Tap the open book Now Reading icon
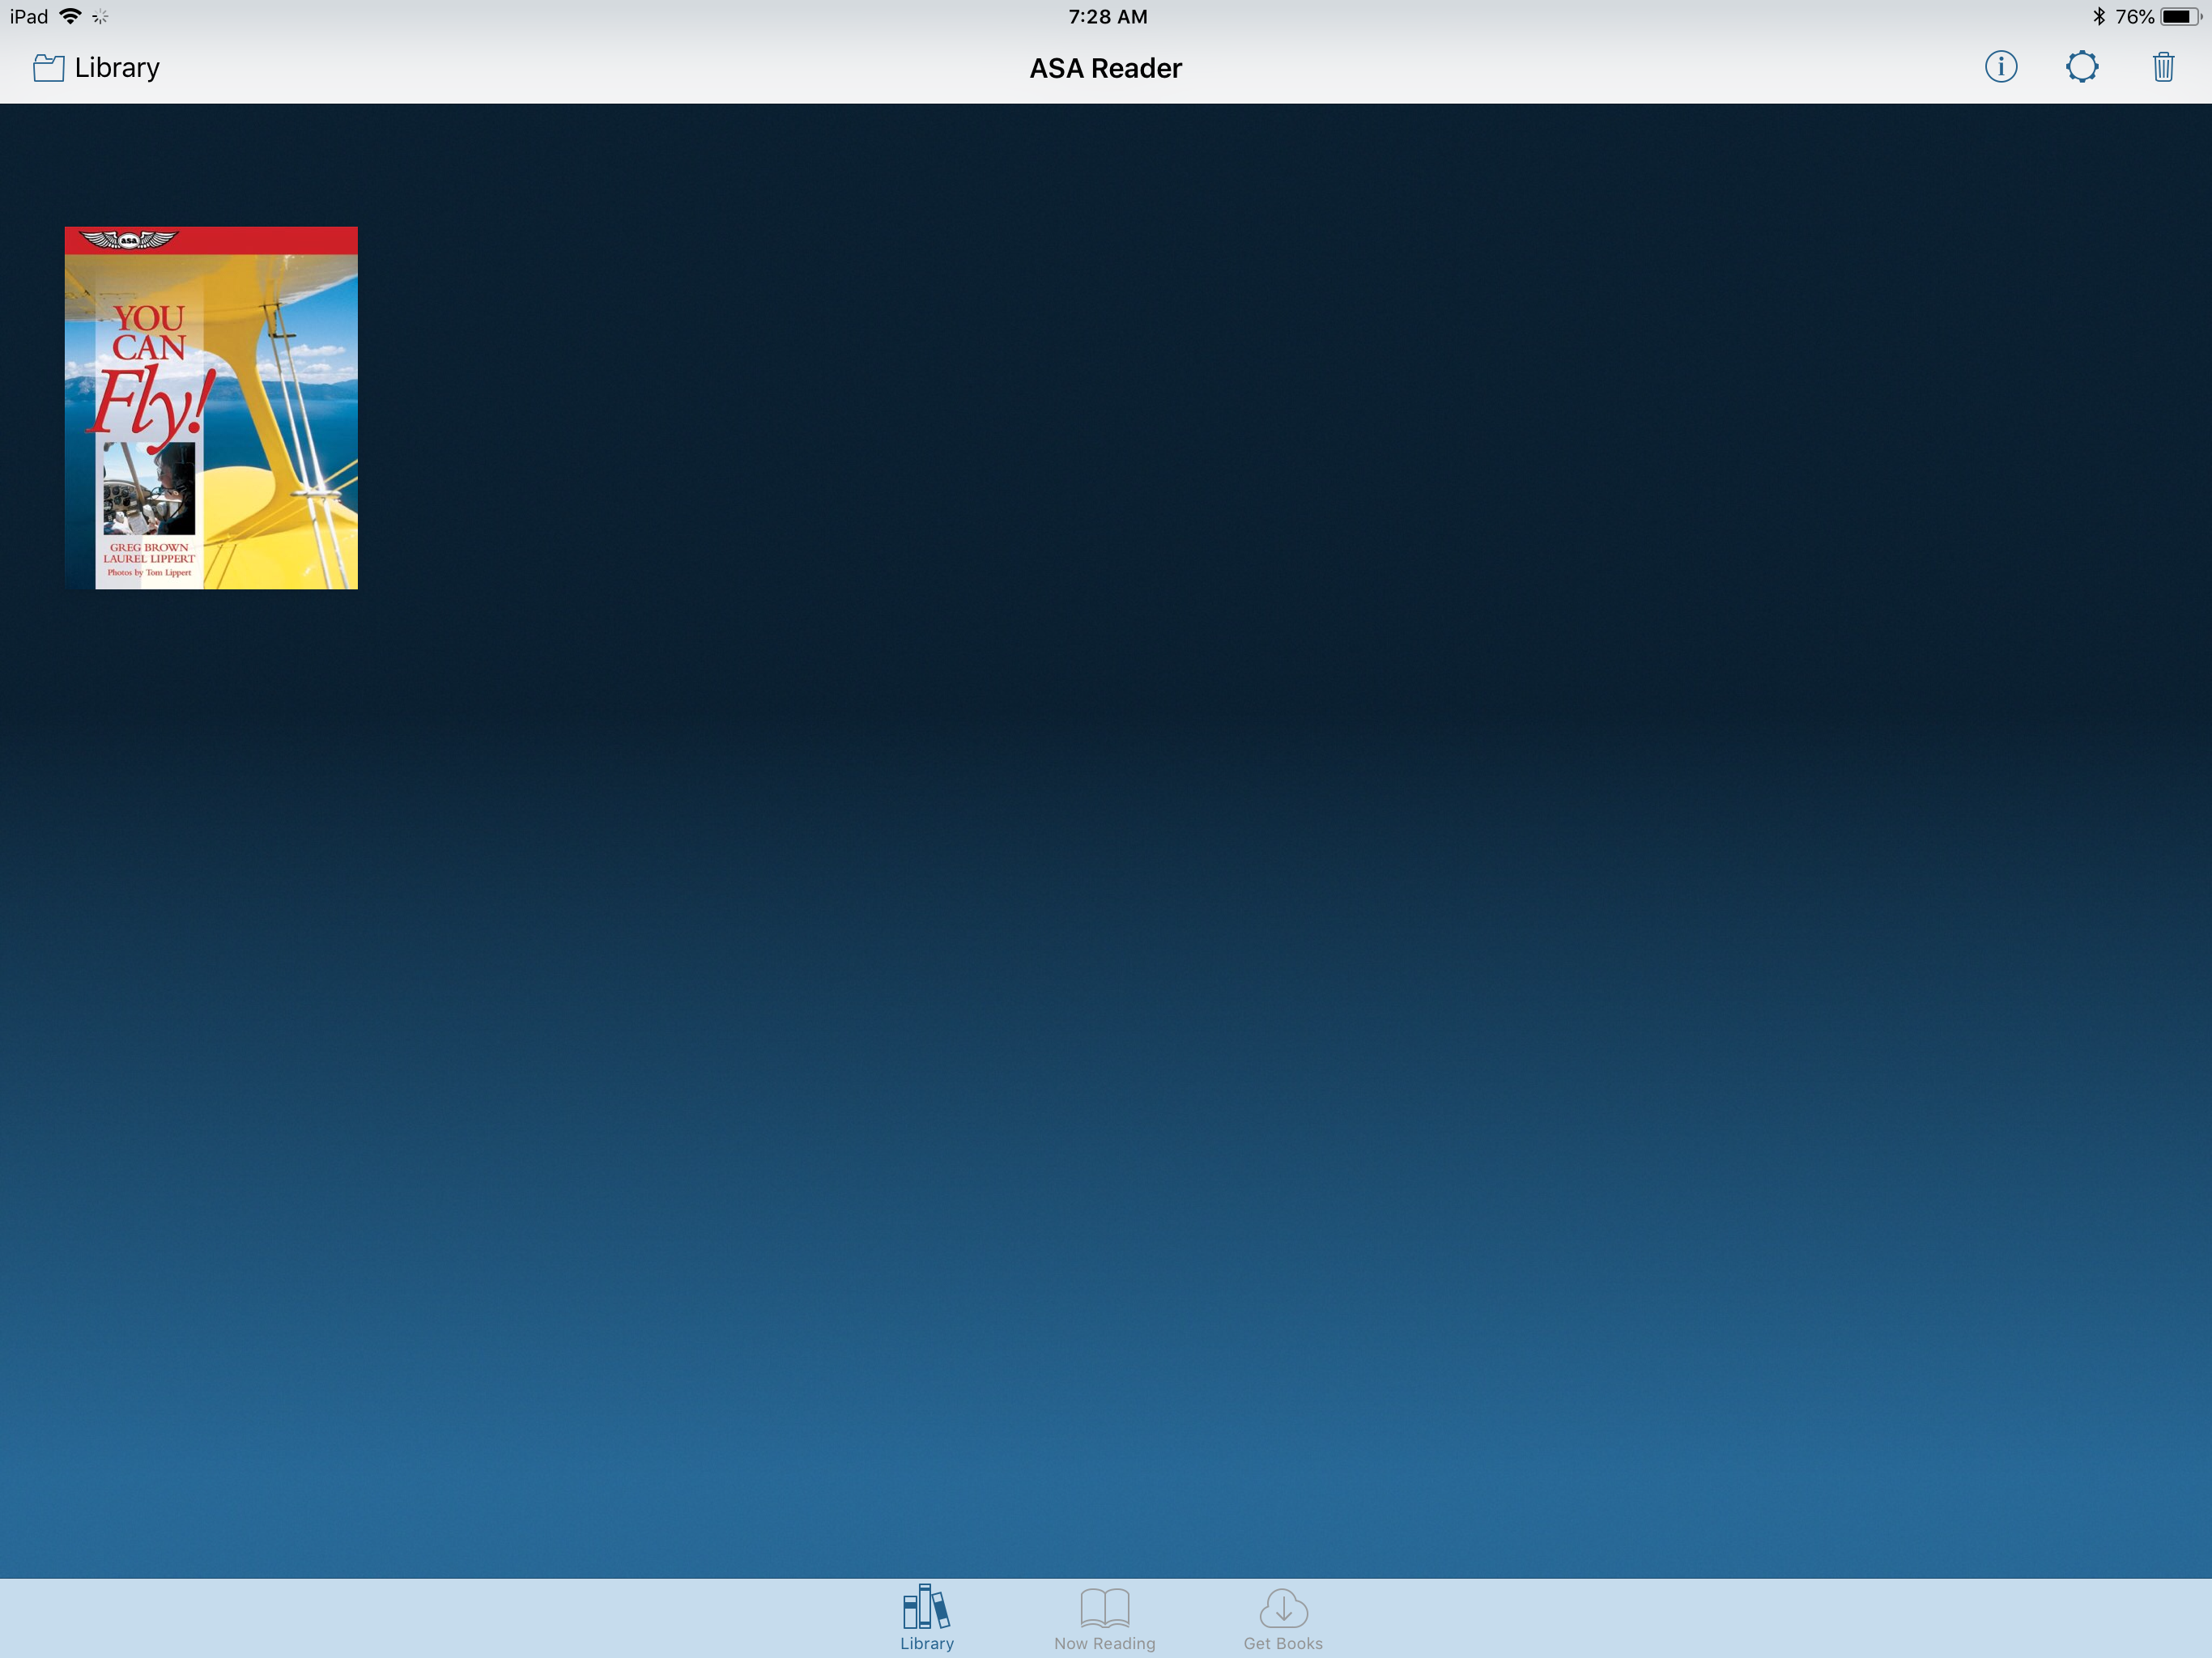The image size is (2212, 1658). pos(1104,1607)
